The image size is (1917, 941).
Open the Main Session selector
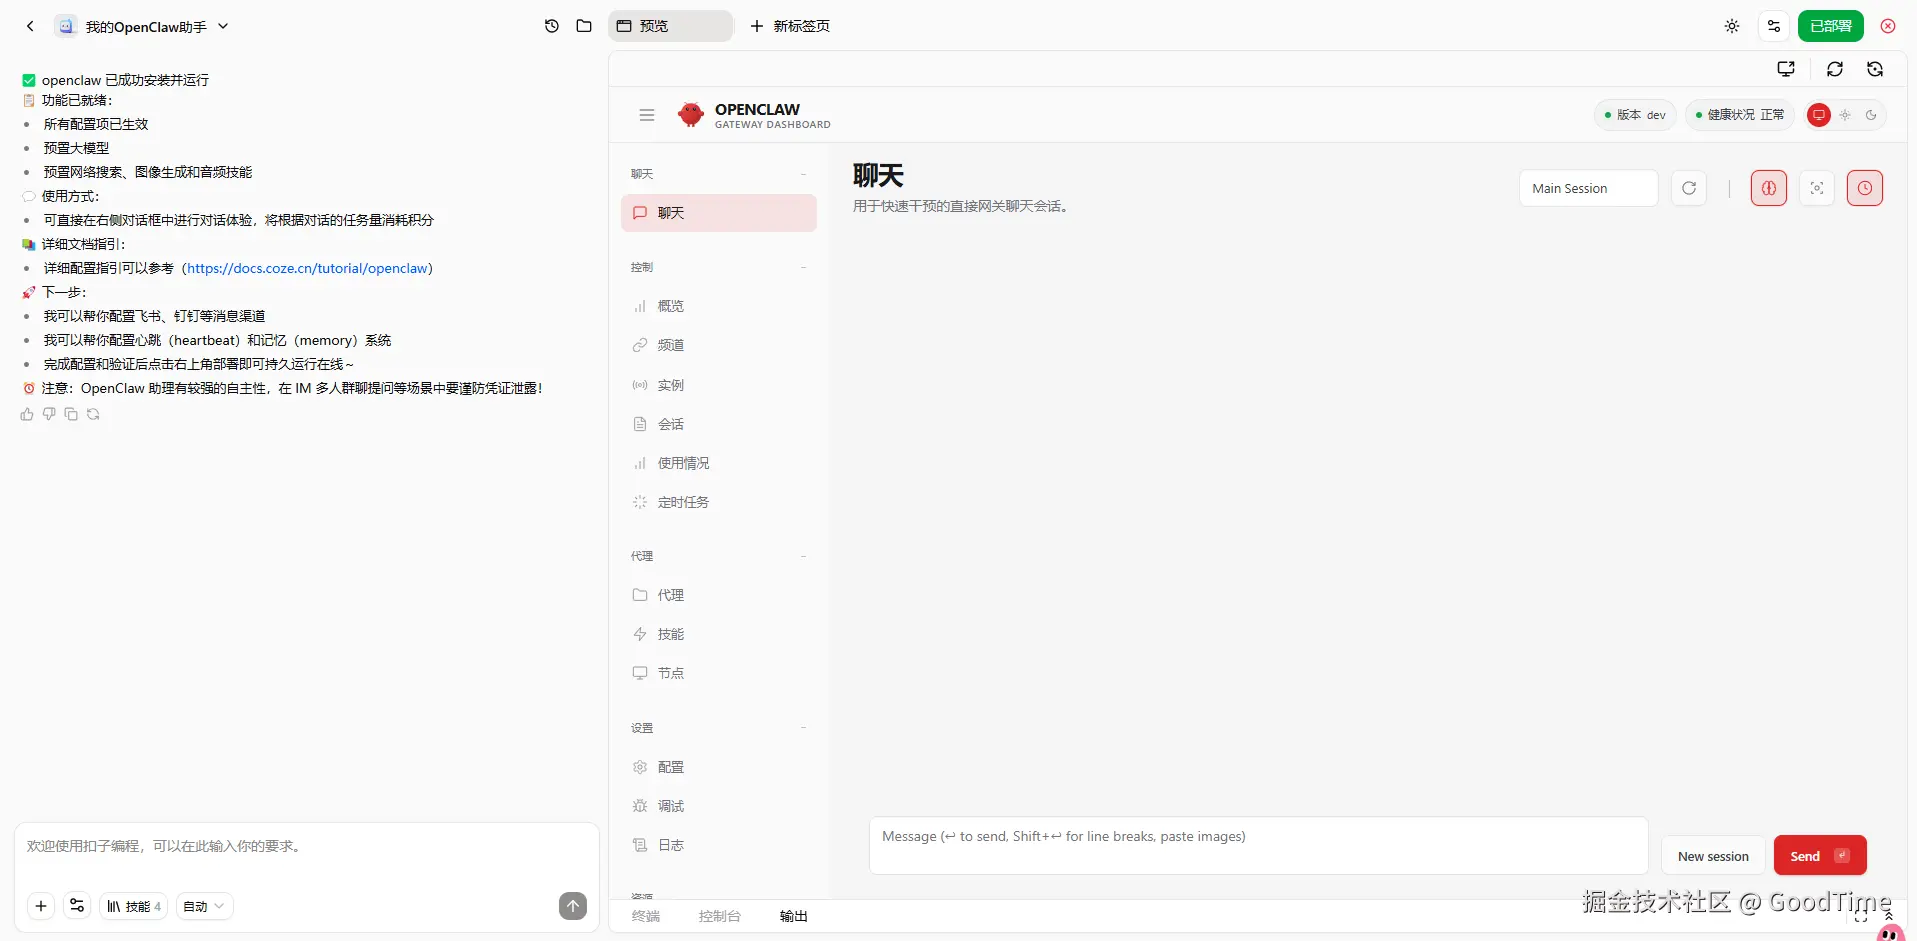pyautogui.click(x=1588, y=188)
